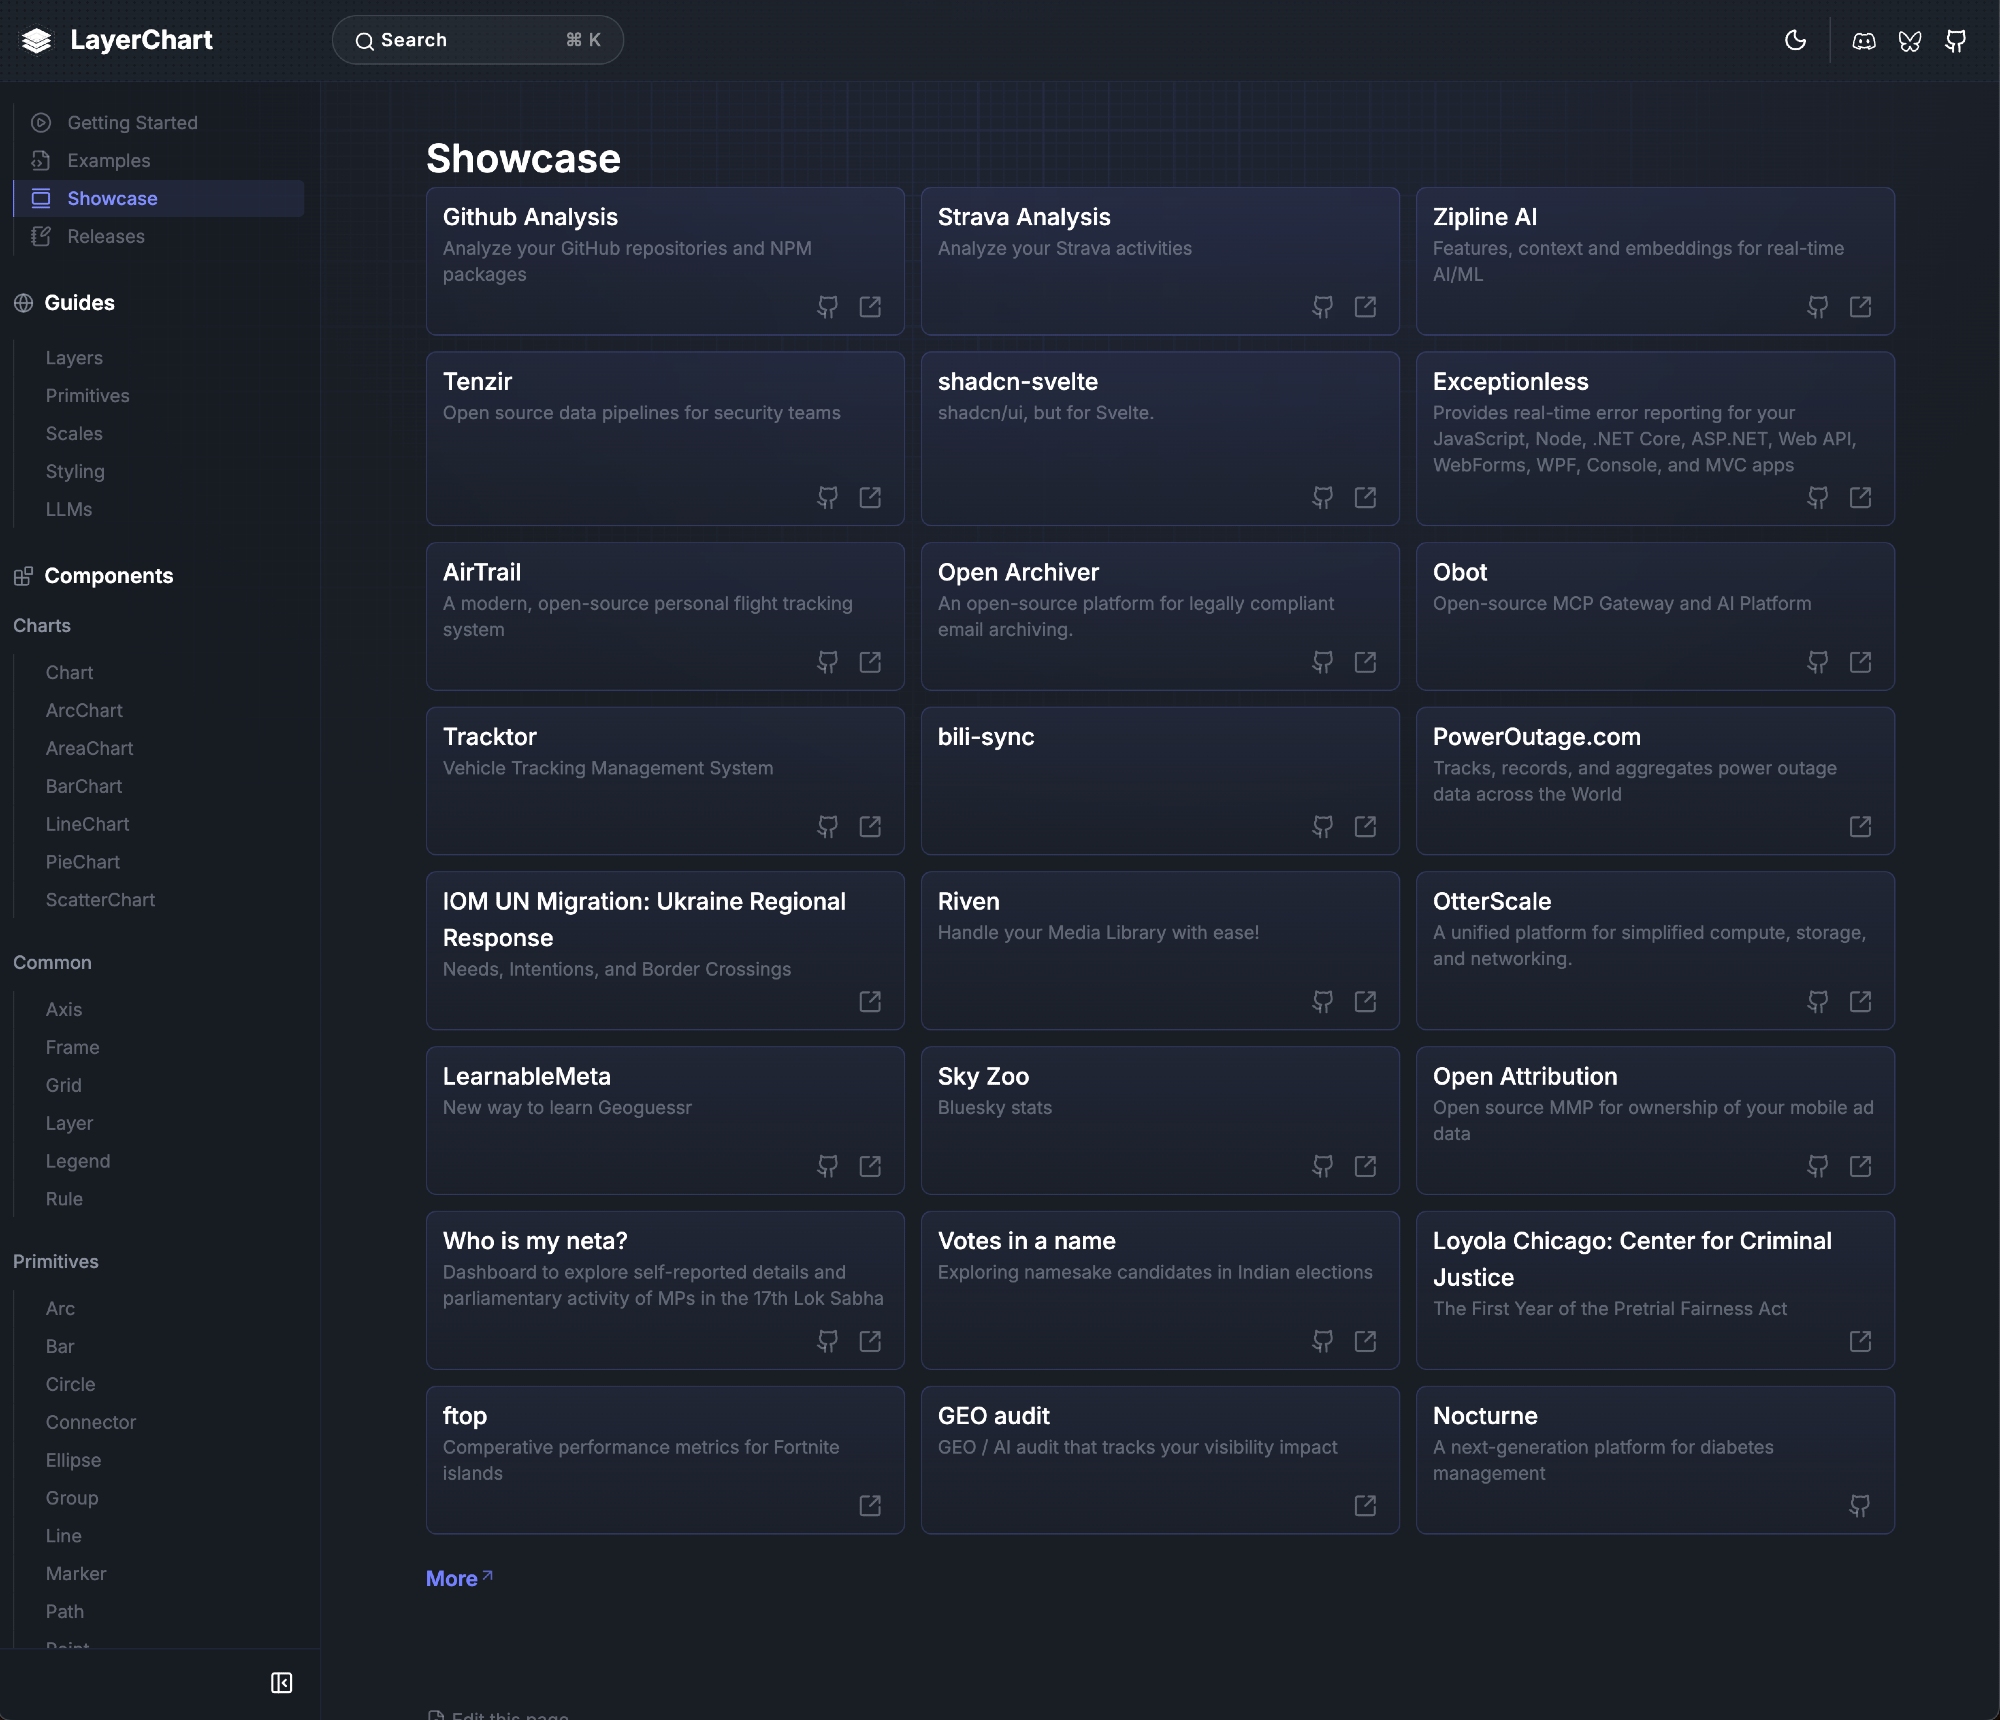
Task: Expand the Components section header
Action: pos(108,576)
